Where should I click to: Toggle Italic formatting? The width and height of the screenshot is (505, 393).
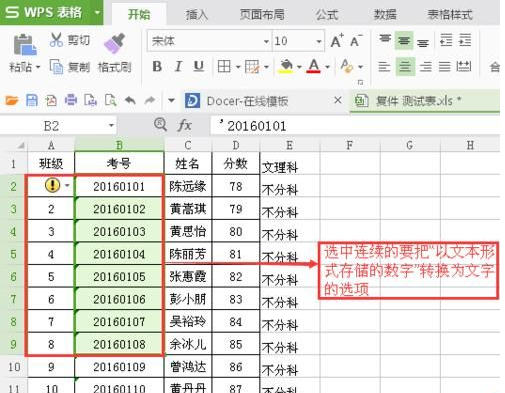tap(178, 66)
